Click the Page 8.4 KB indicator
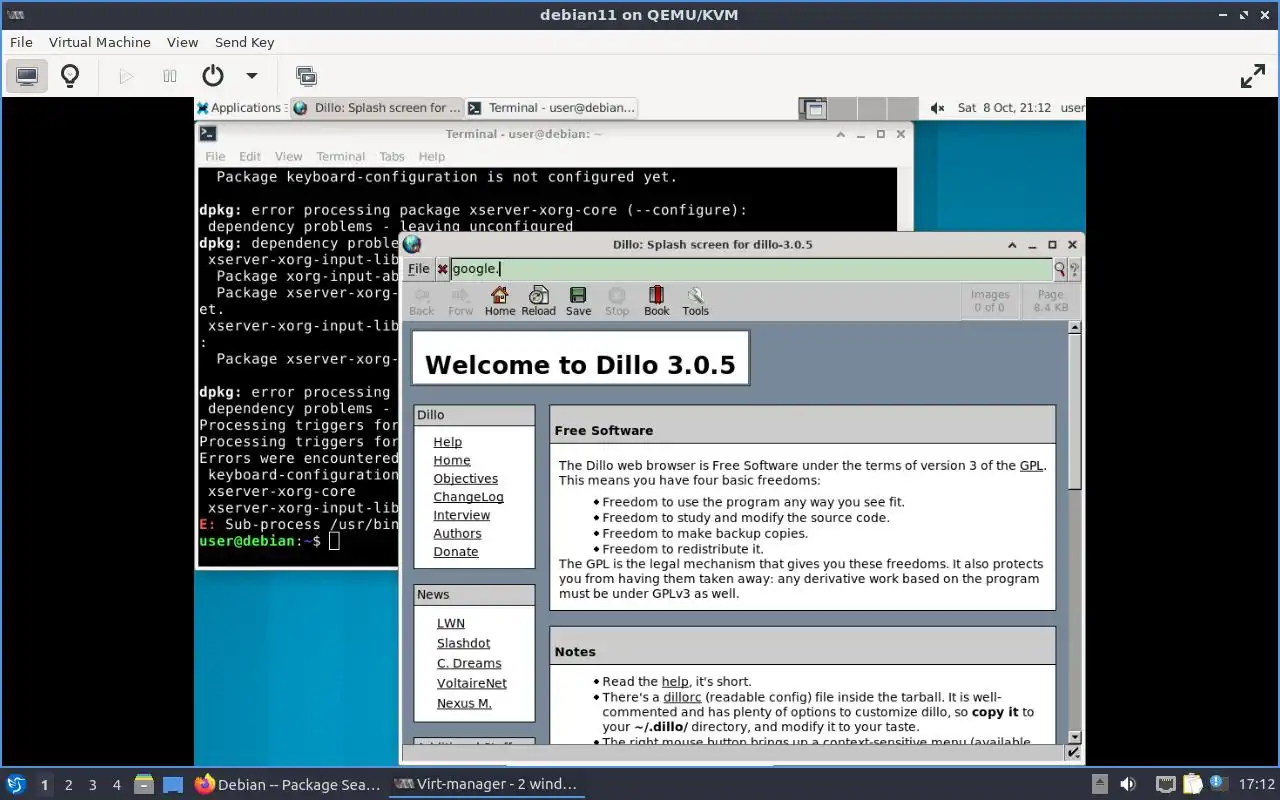The image size is (1280, 800). (x=1050, y=301)
